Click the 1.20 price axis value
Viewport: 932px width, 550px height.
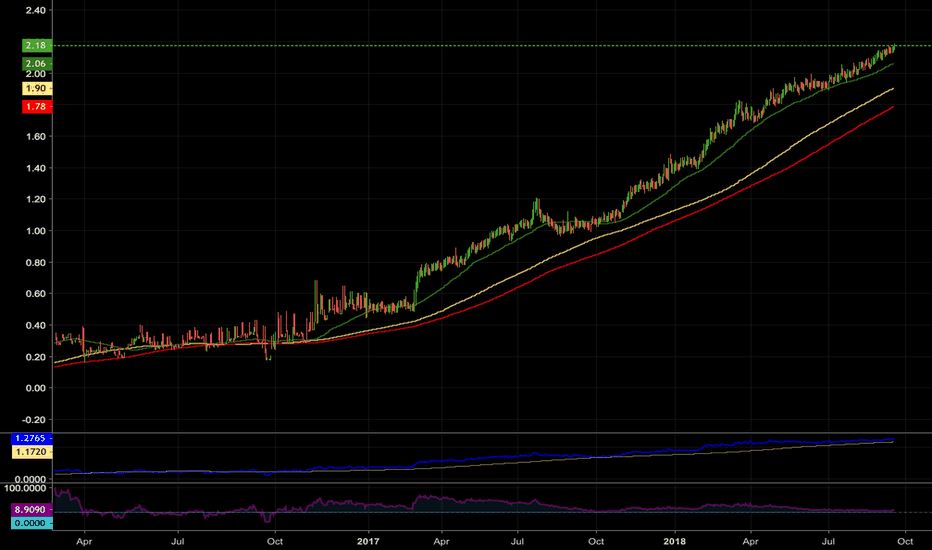click(x=36, y=199)
